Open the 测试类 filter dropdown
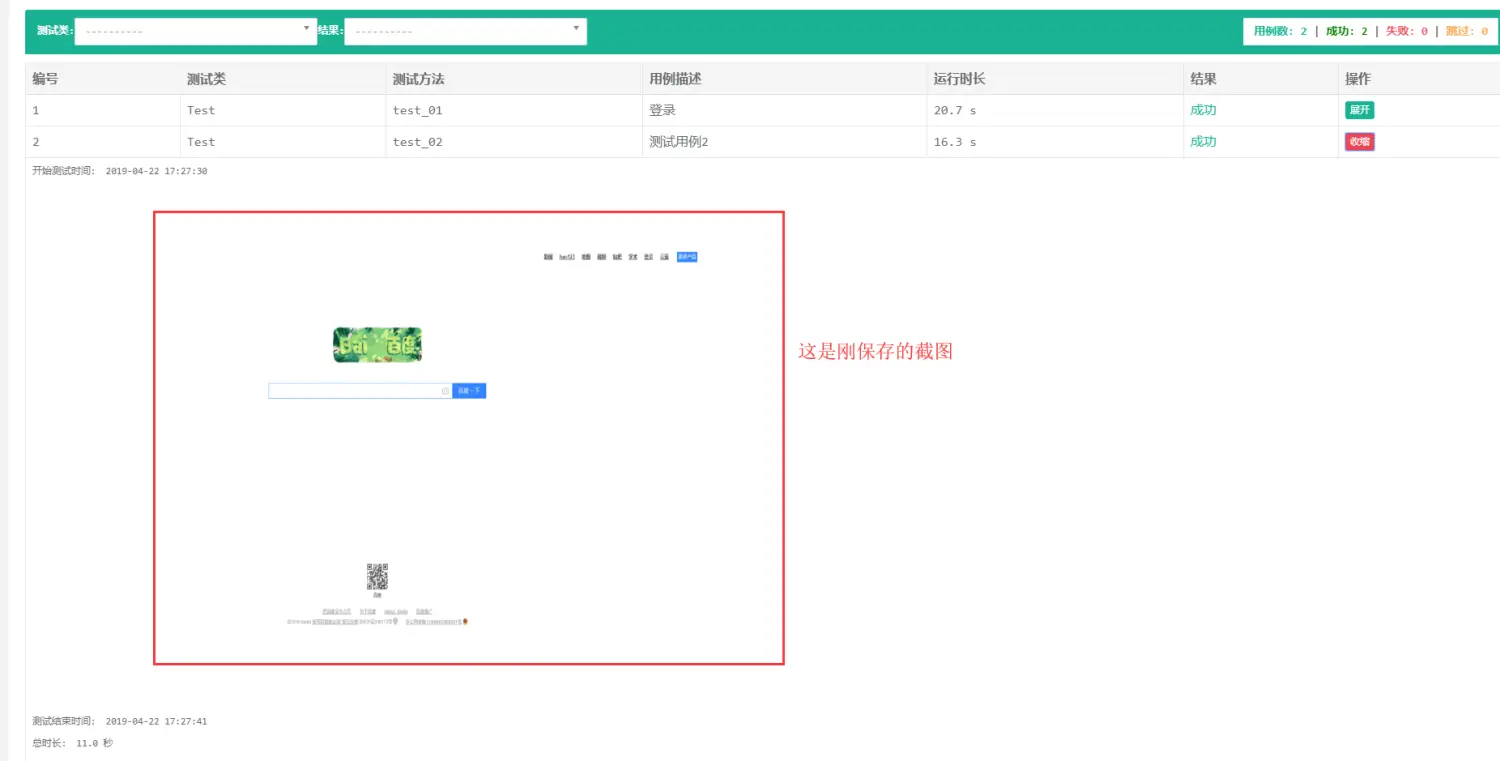The width and height of the screenshot is (1500, 761). [196, 31]
